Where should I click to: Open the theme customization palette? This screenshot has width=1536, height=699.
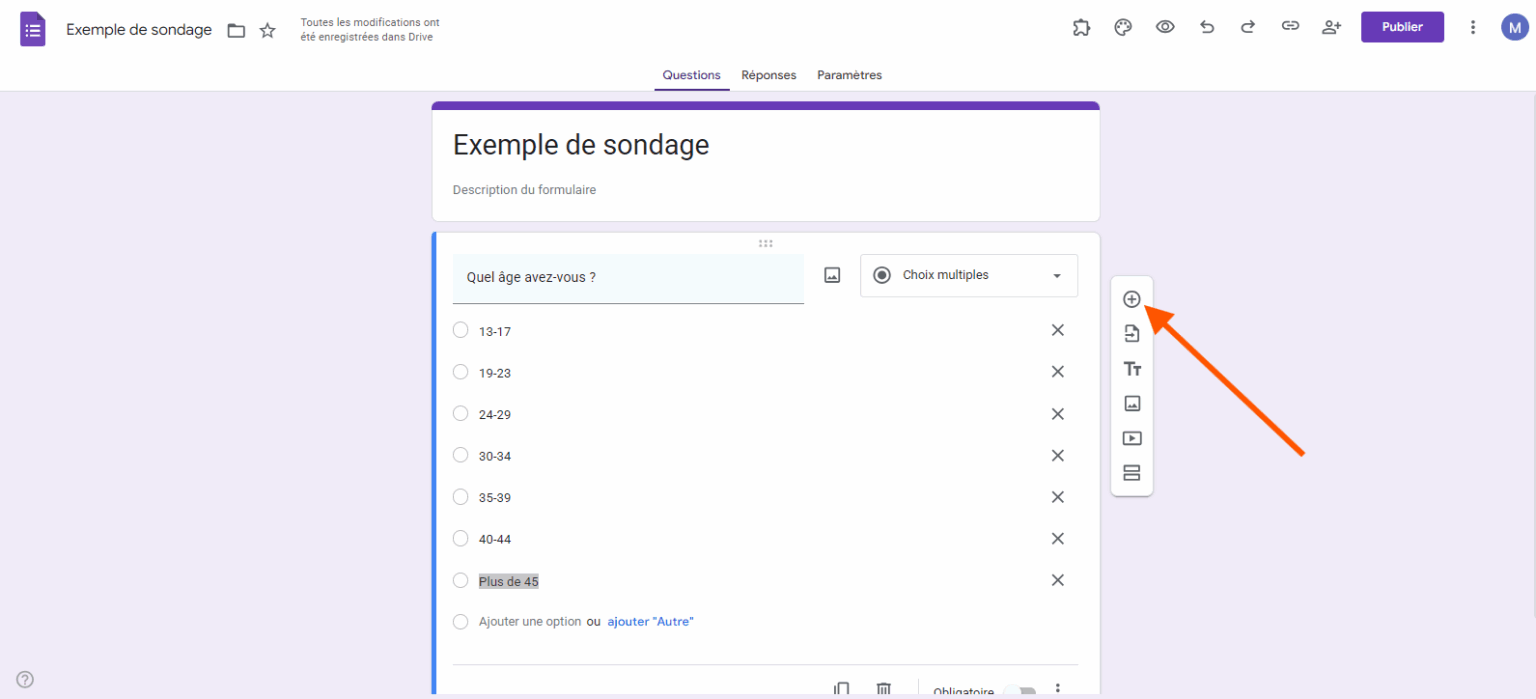pyautogui.click(x=1122, y=27)
